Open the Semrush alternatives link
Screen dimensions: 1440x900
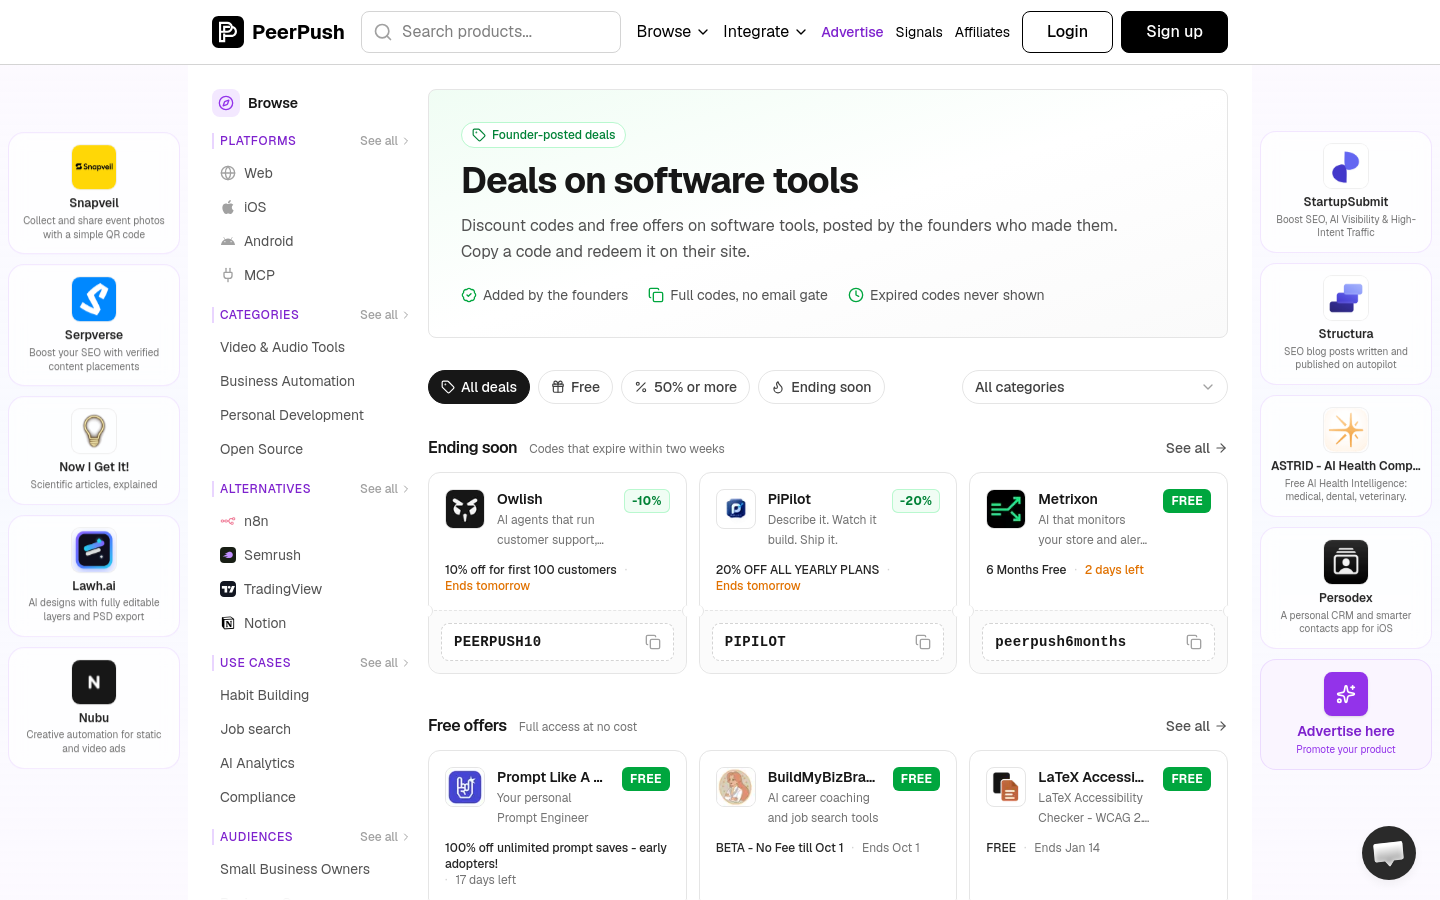pyautogui.click(x=272, y=555)
